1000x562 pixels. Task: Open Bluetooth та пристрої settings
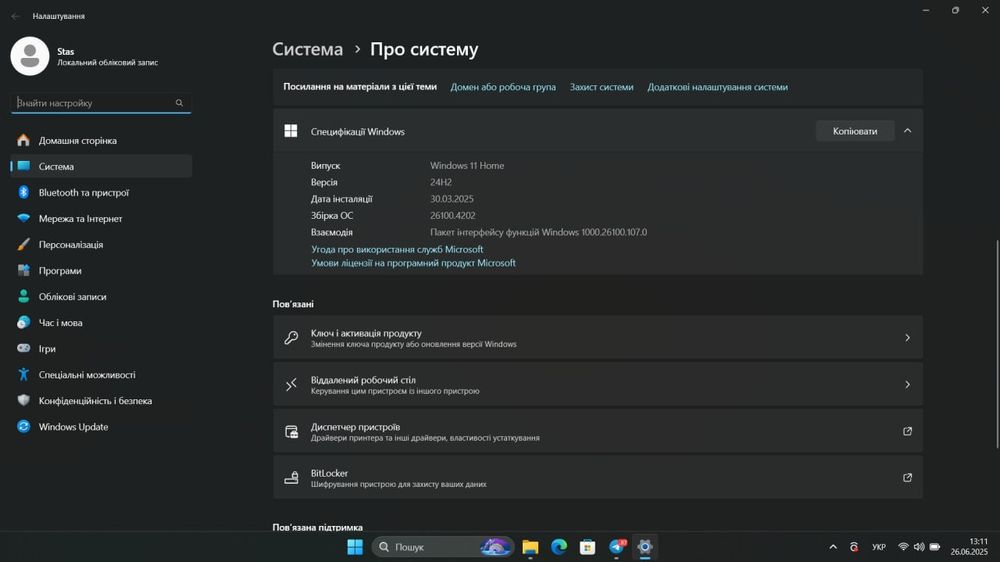click(x=101, y=193)
